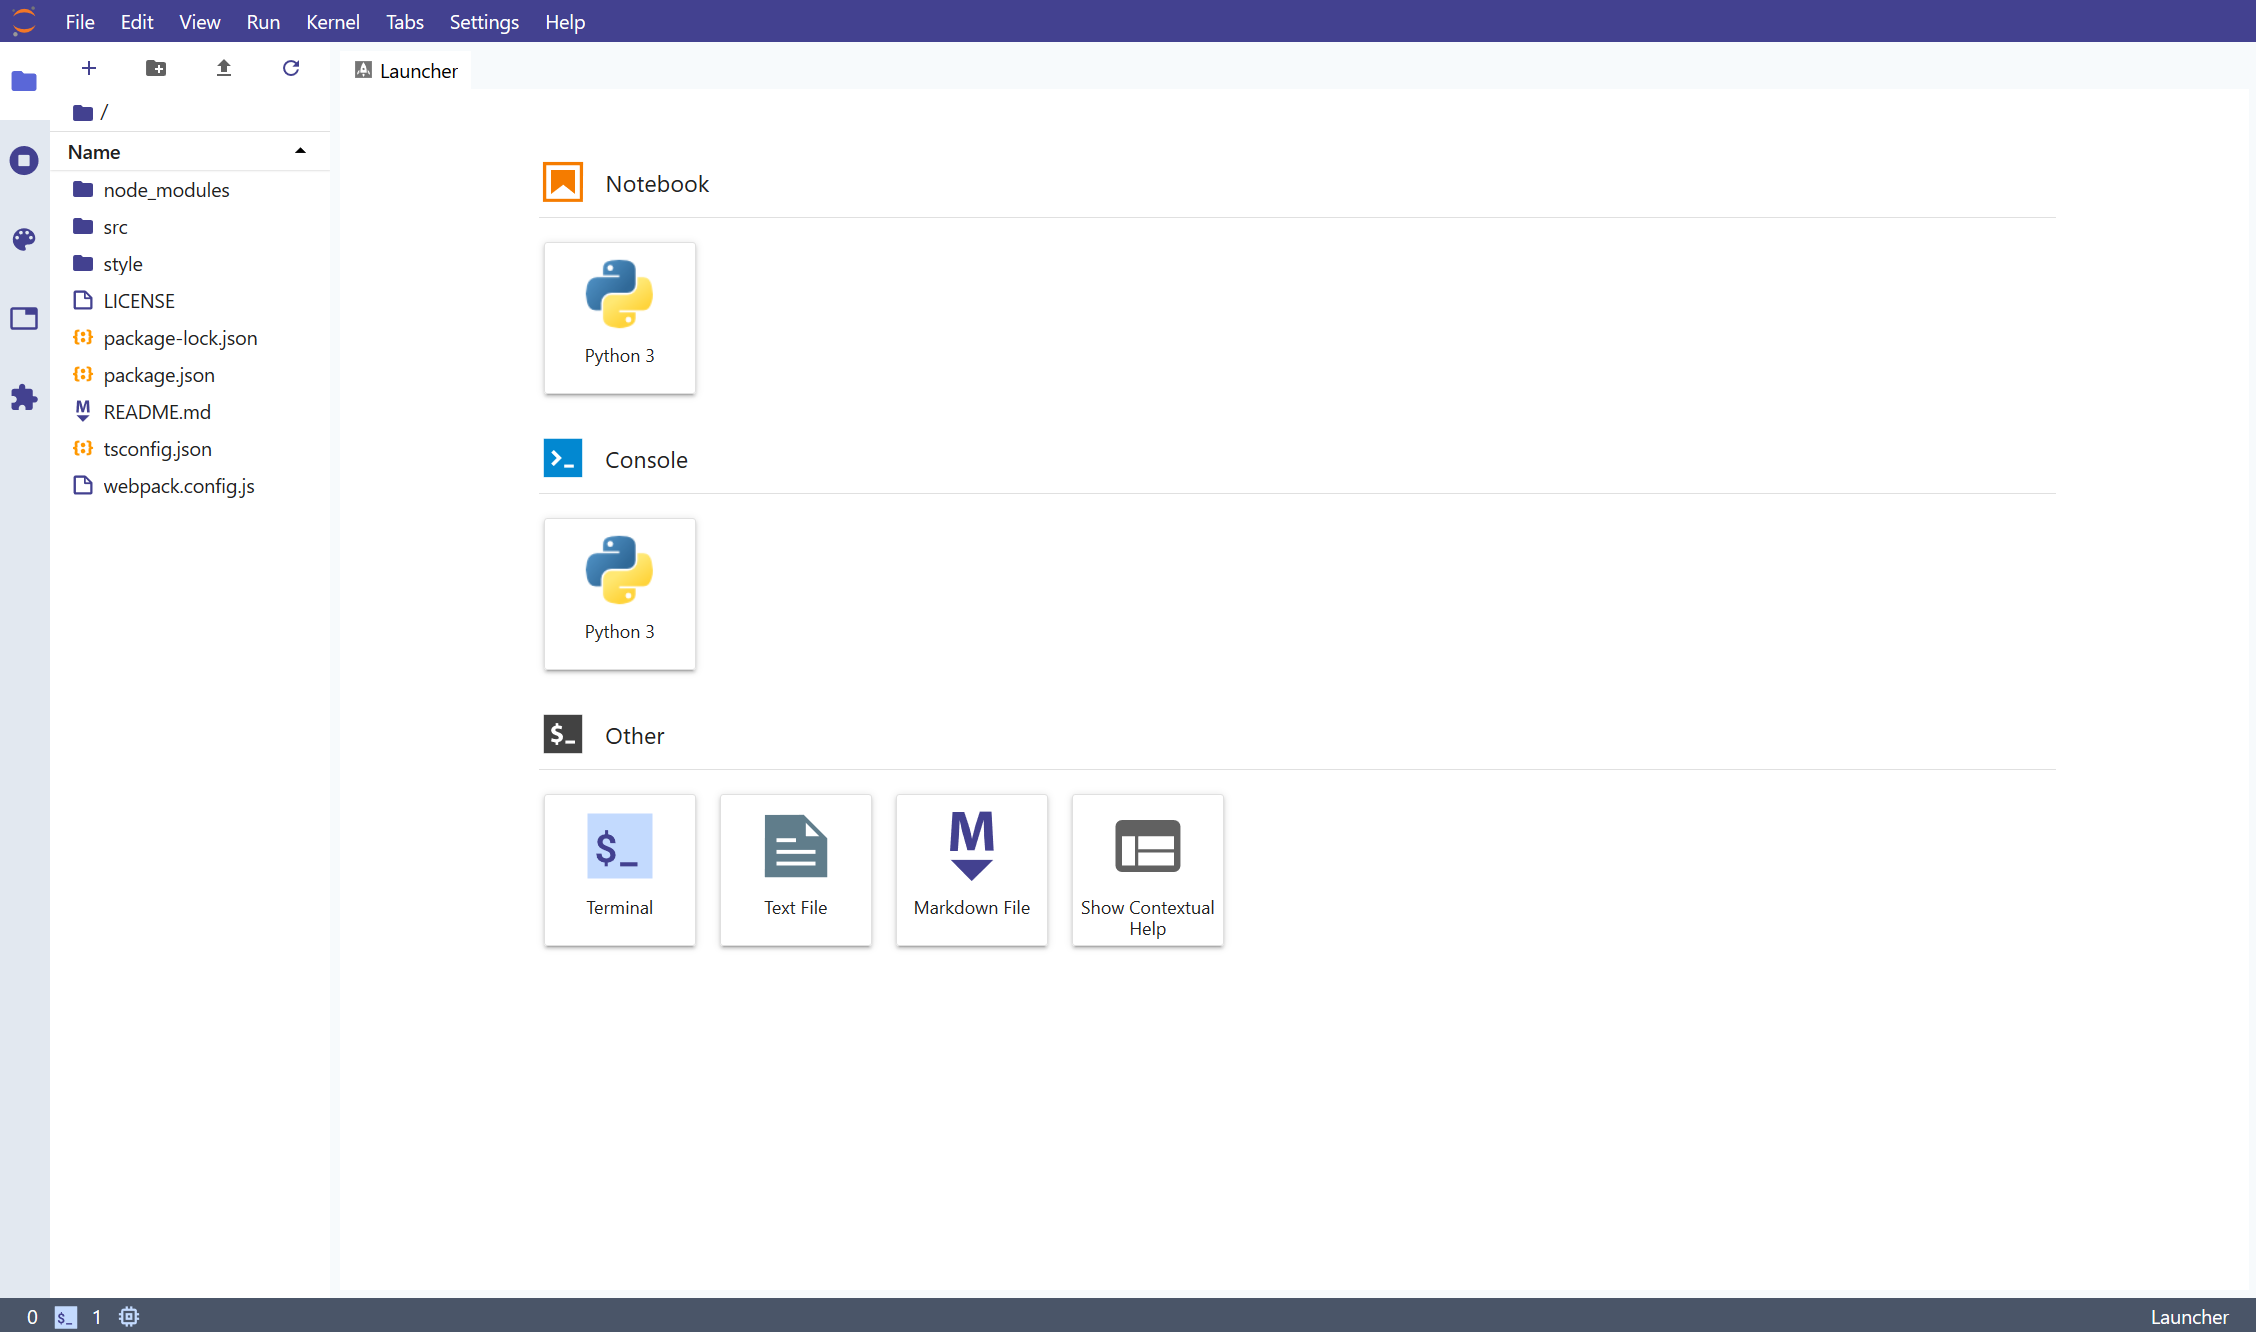Toggle Name column sort order arrow
This screenshot has width=2256, height=1332.
coord(300,151)
